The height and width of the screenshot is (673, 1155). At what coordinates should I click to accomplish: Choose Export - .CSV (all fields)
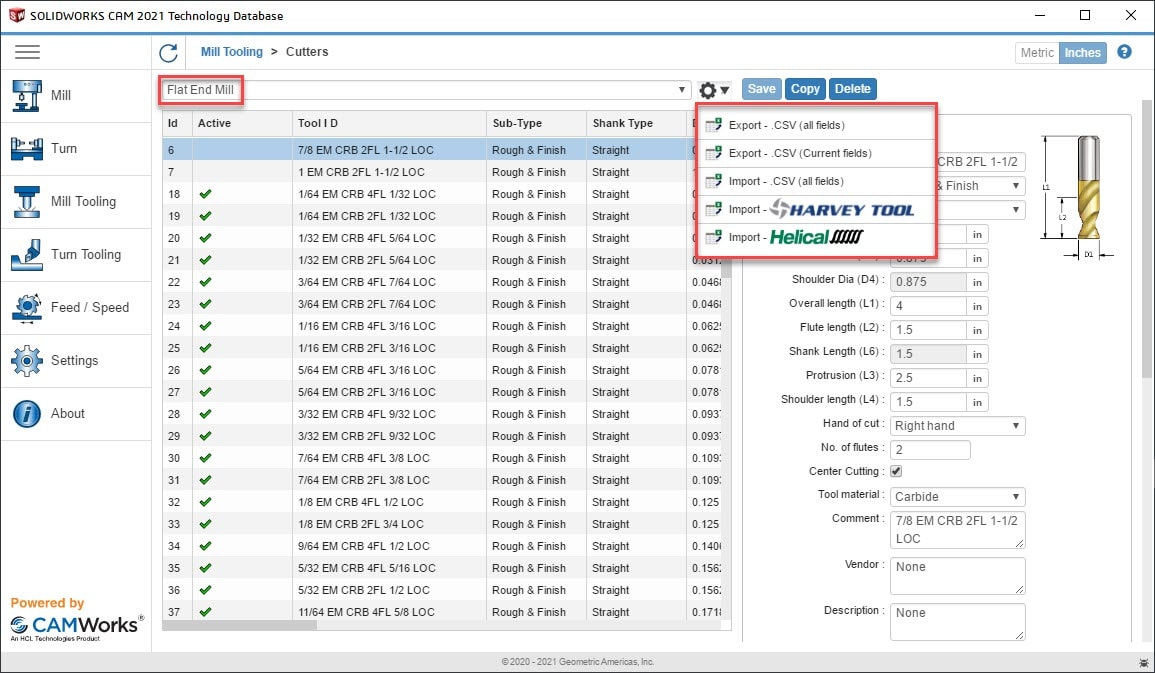(x=816, y=125)
